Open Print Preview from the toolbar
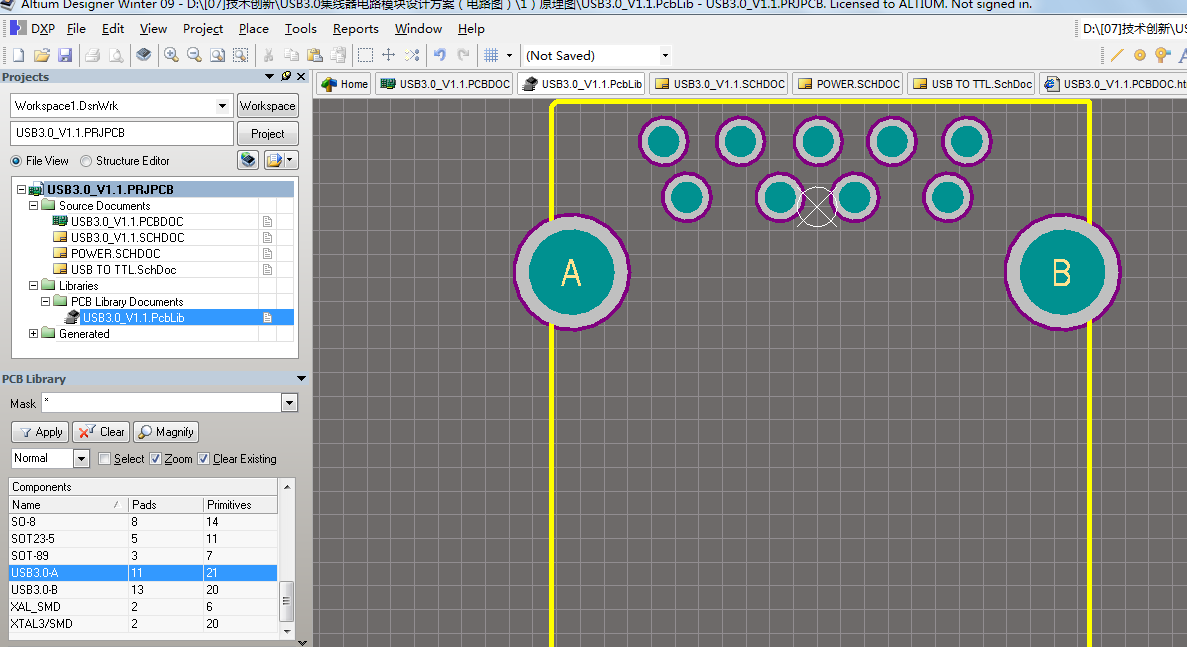 116,55
